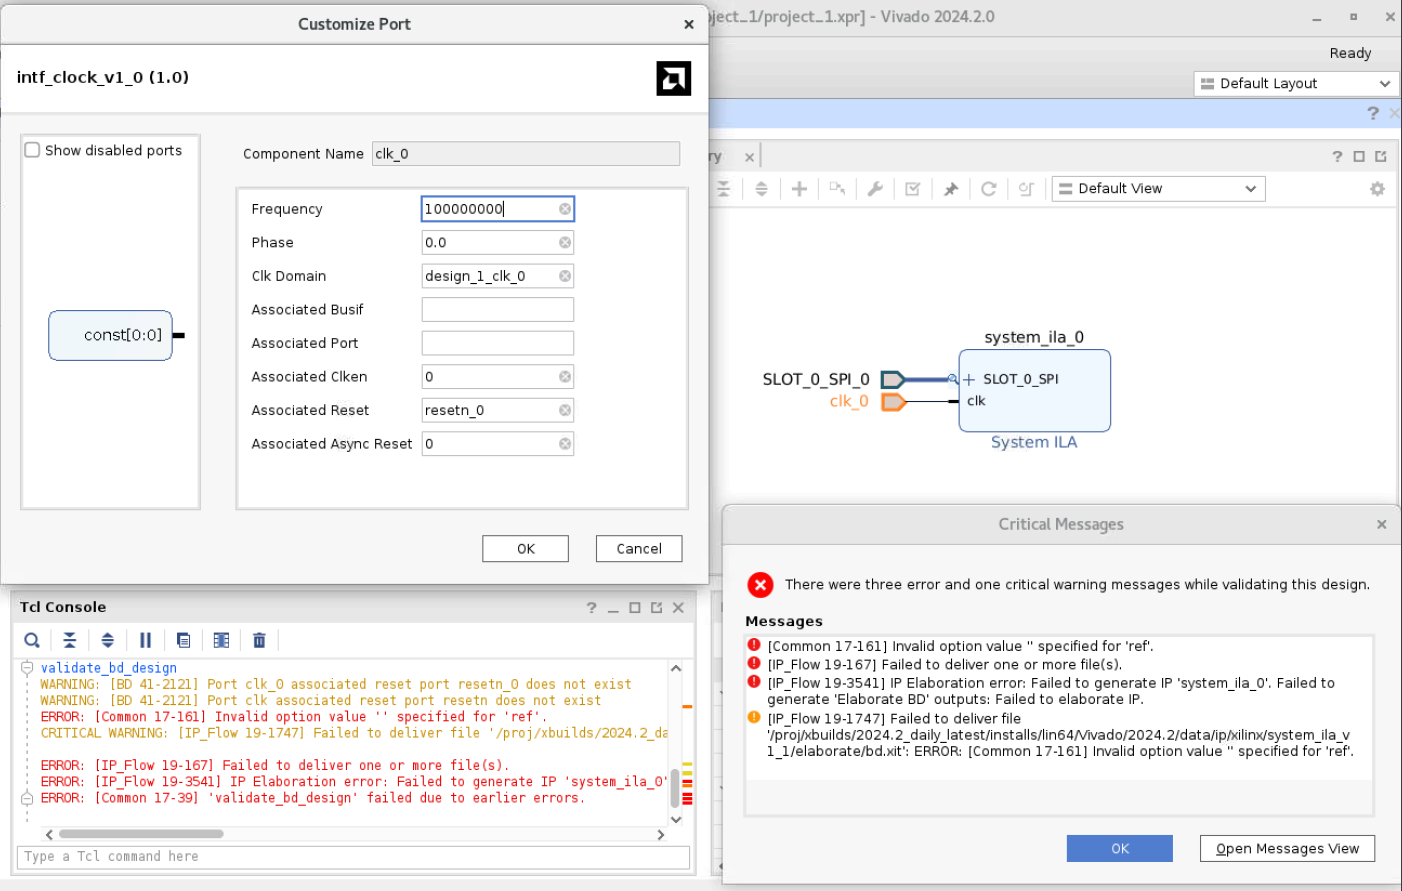
Task: Clear the Frequency field with its X icon
Action: point(565,209)
